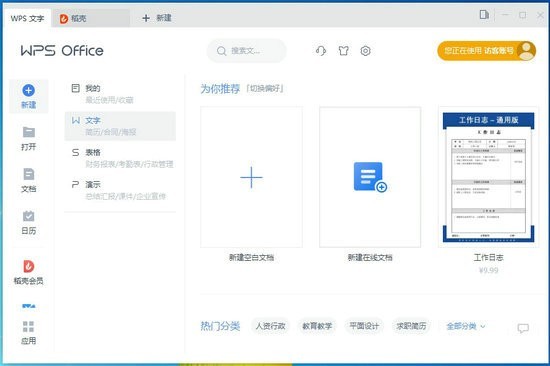Click the sidebar layout icon in title bar
The image size is (550, 366).
coord(484,14)
